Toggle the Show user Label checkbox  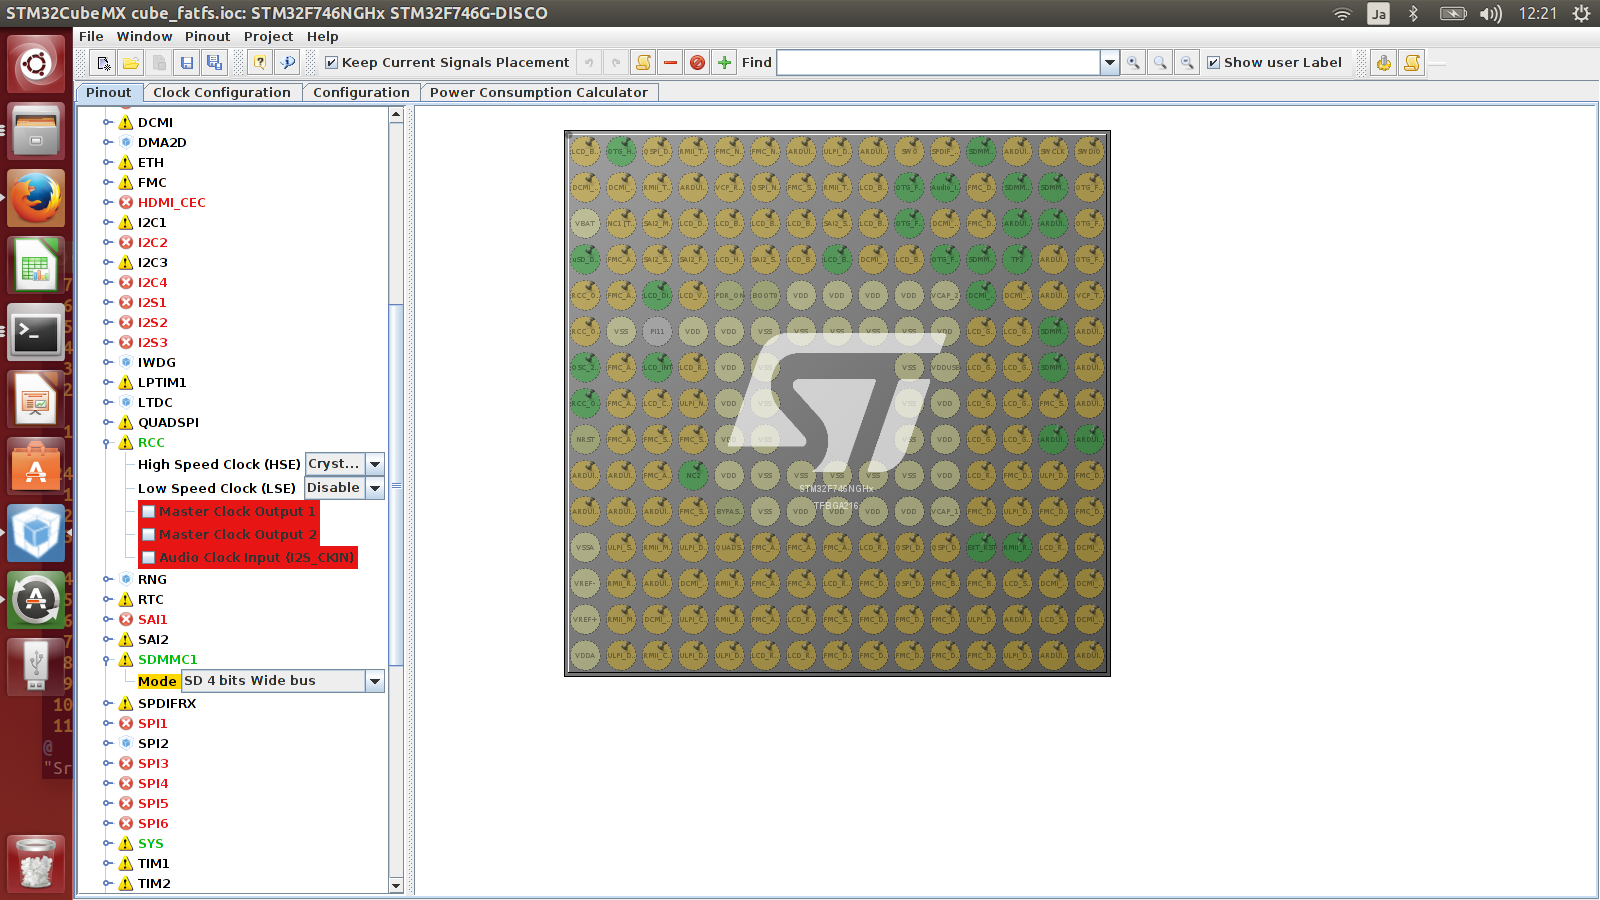(1213, 63)
